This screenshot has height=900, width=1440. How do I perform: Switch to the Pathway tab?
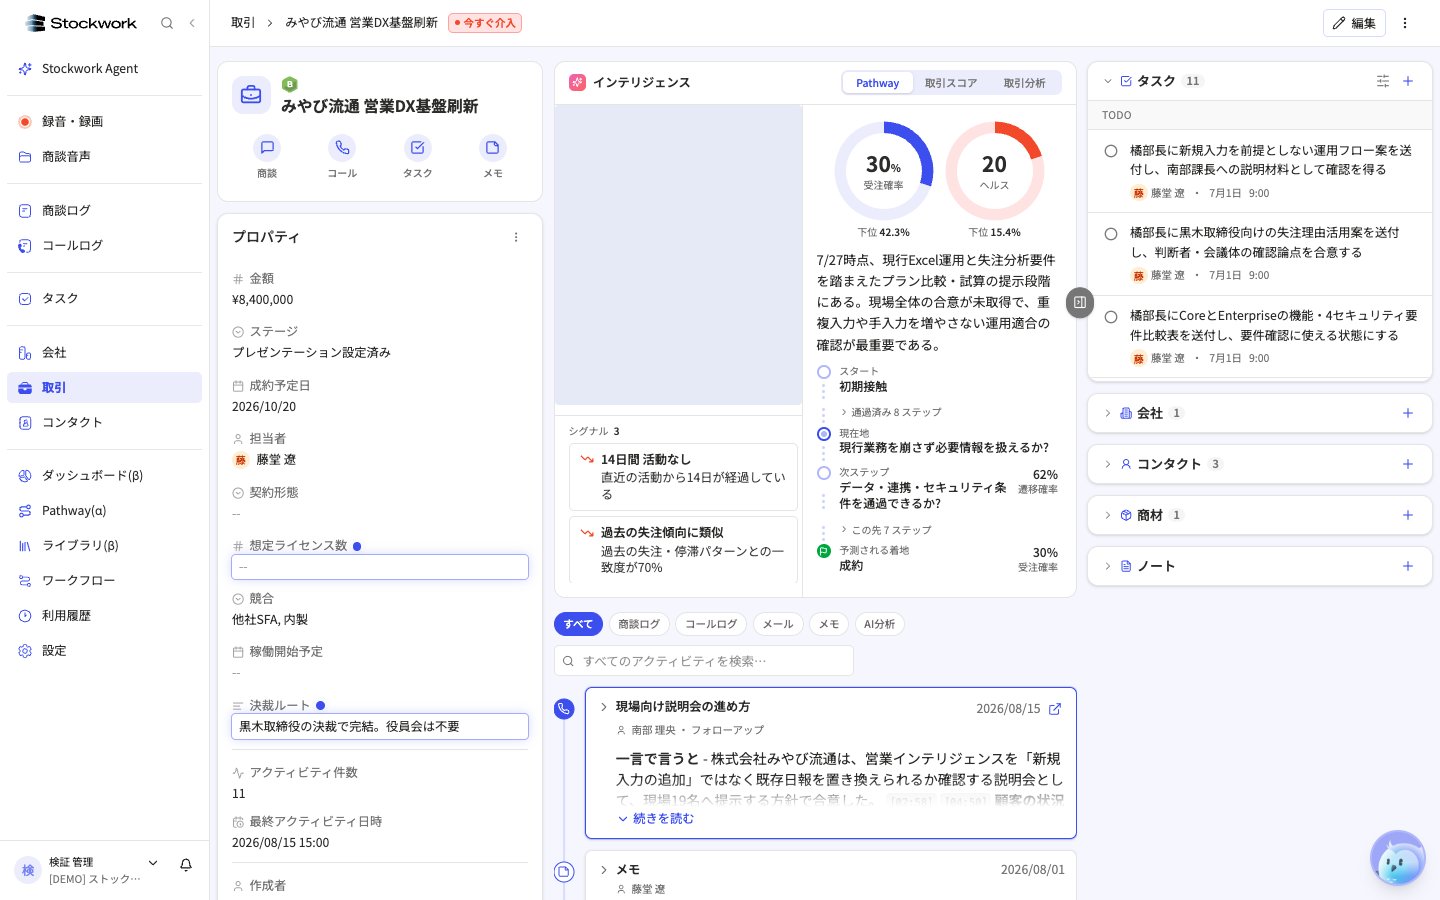click(877, 83)
